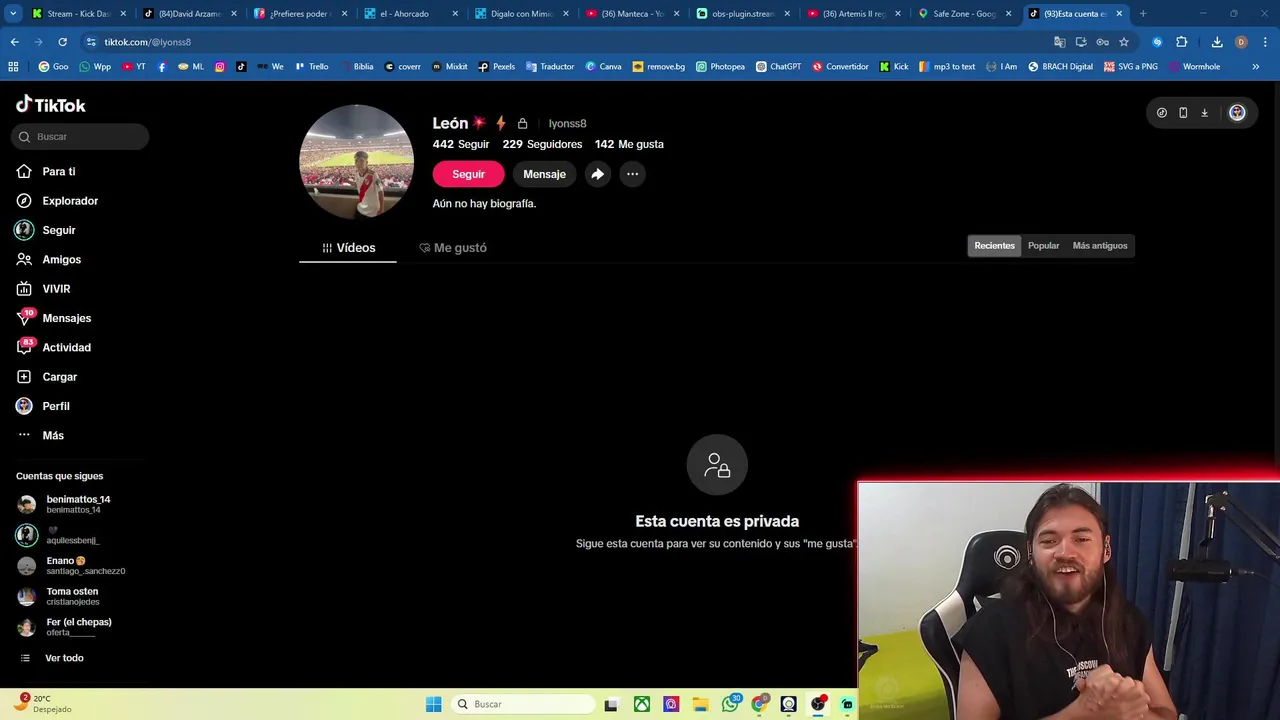
Task: Switch to the Stream - Kick Dashboard tab
Action: tap(80, 14)
